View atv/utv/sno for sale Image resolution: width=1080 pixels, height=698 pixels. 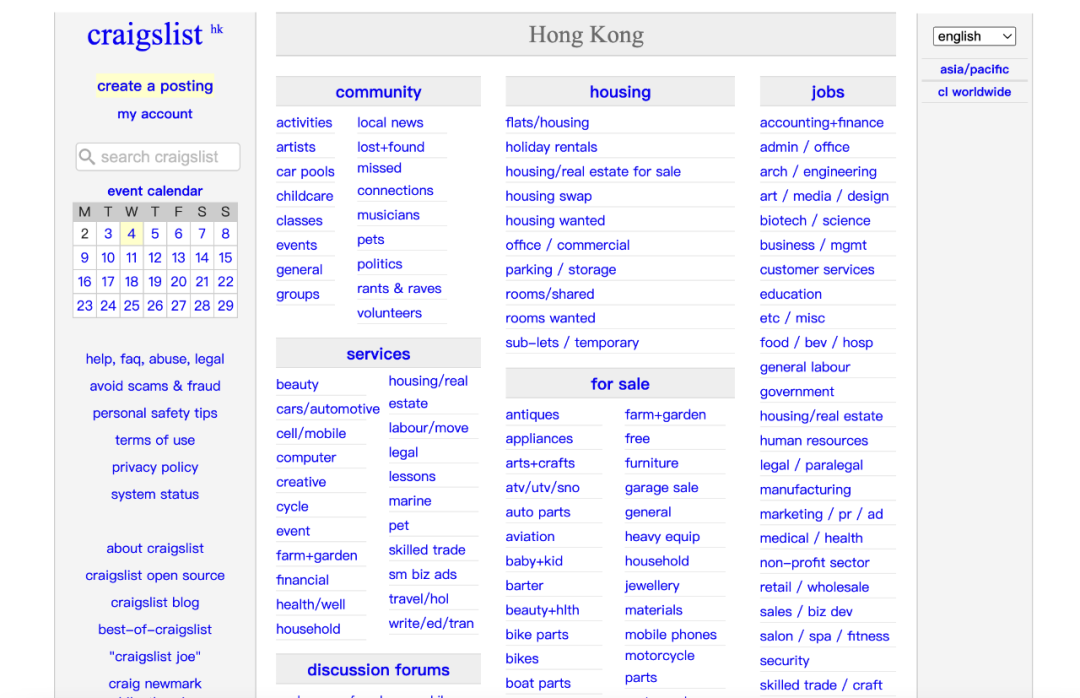click(542, 488)
